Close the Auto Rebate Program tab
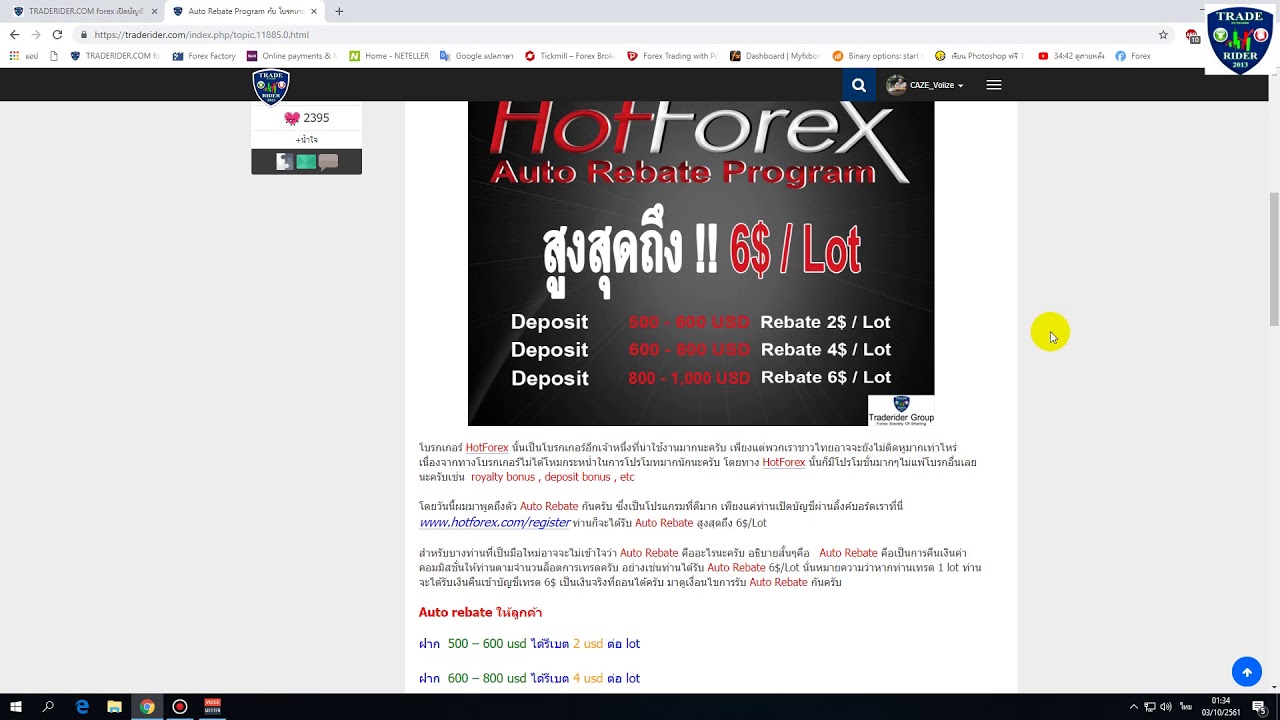 pos(314,11)
